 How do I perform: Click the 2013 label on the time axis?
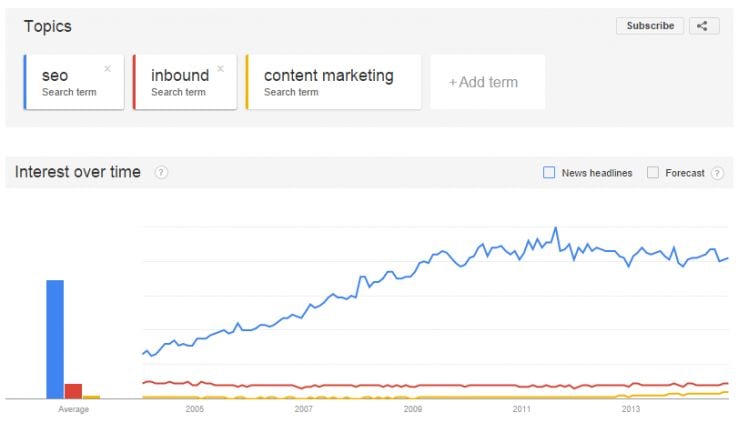point(631,409)
